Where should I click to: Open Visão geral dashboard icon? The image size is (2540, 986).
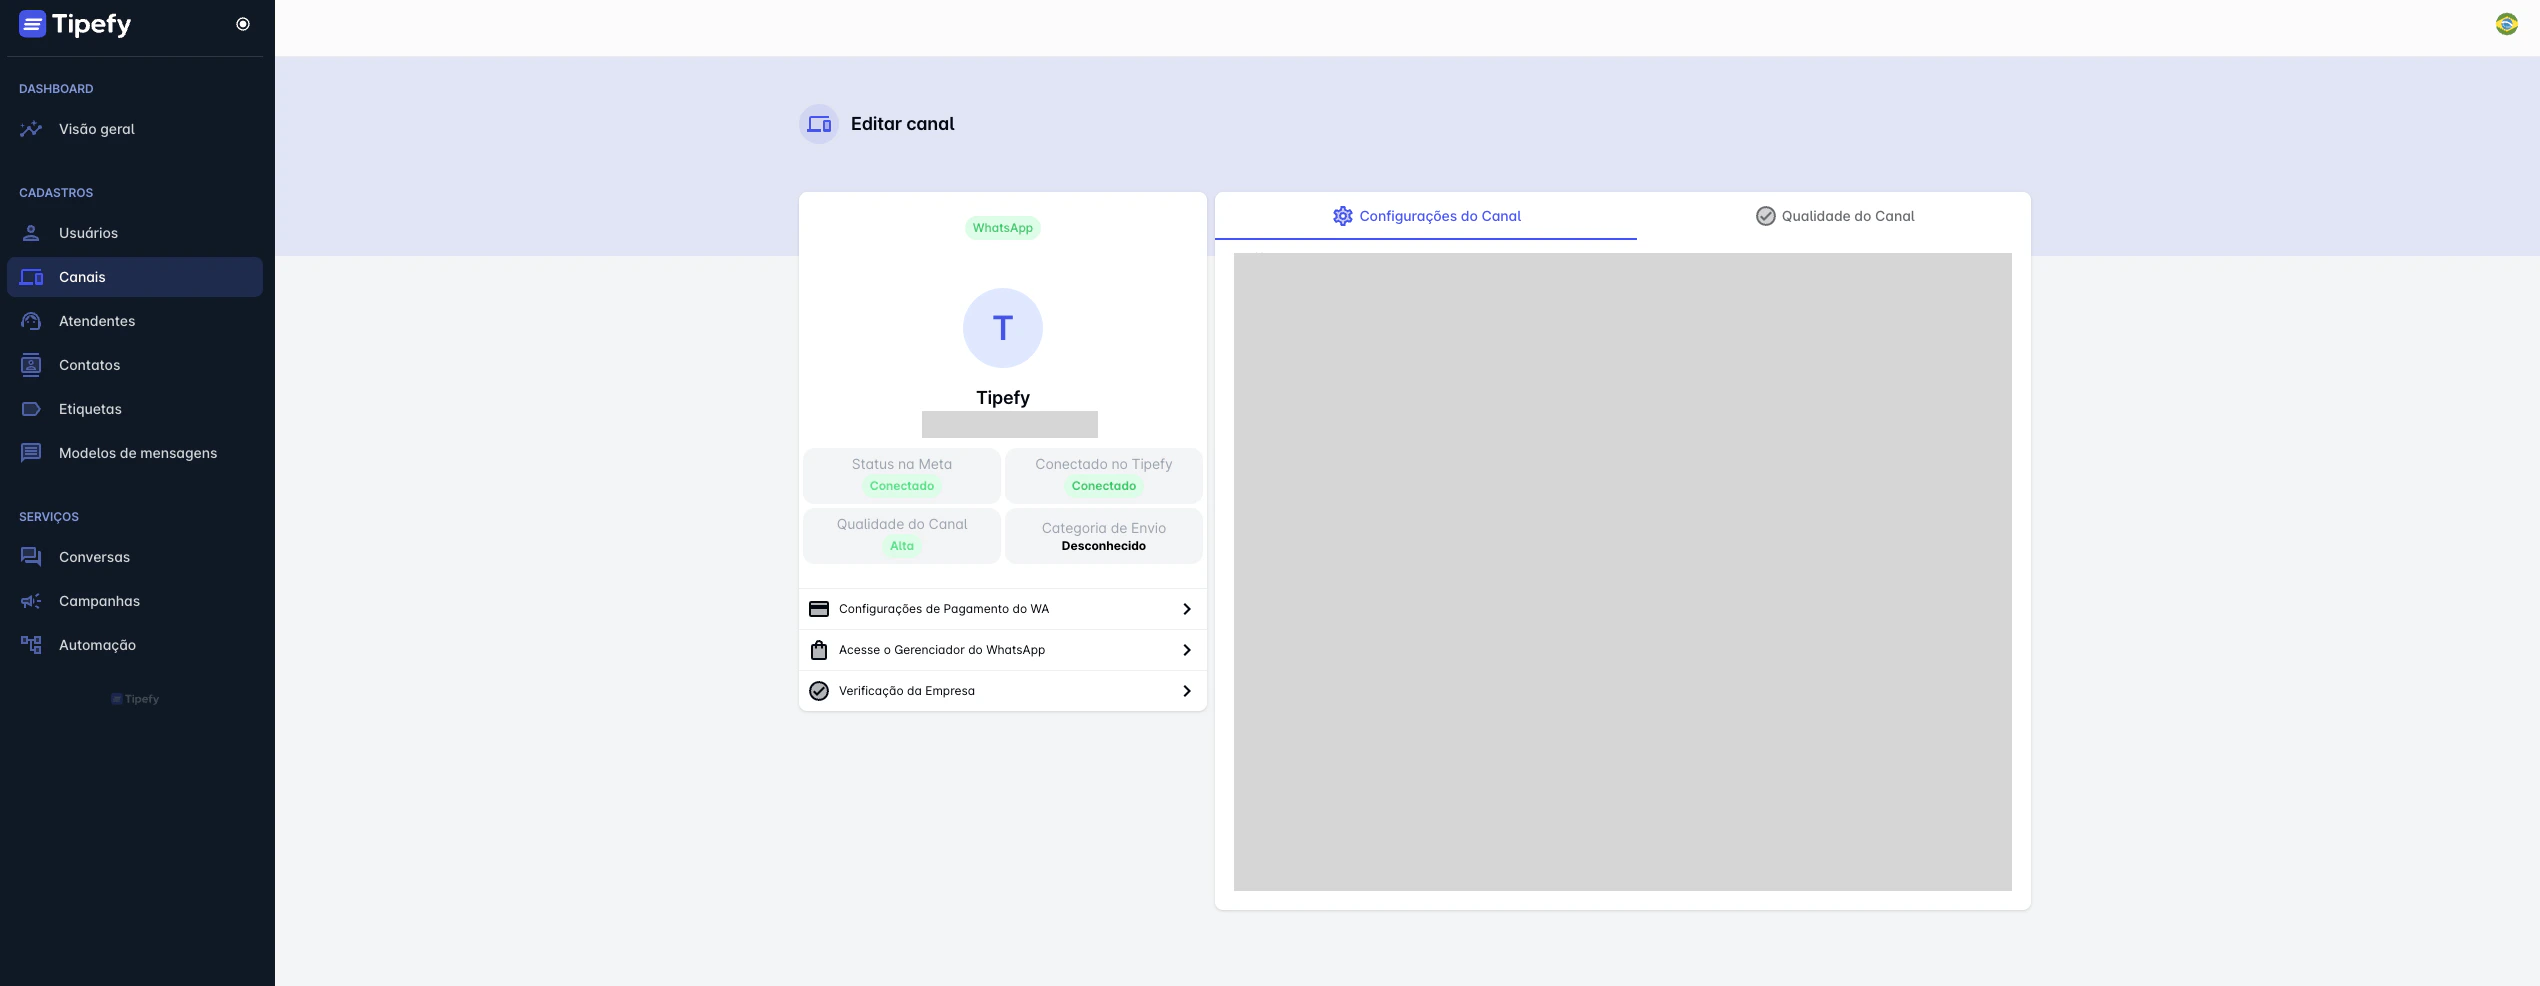(x=31, y=129)
